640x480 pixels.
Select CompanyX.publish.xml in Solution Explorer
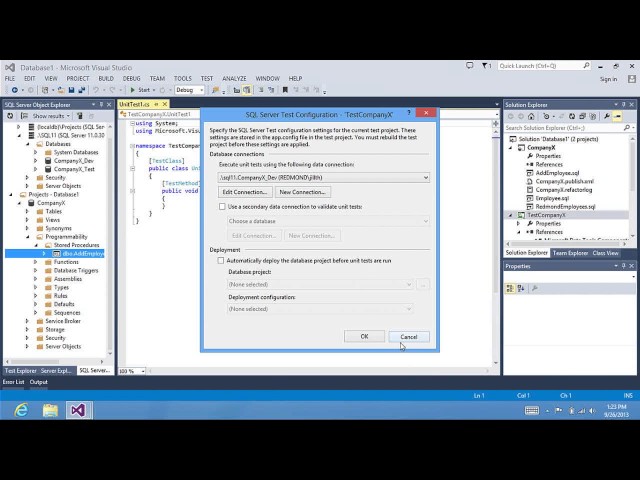pyautogui.click(x=564, y=181)
